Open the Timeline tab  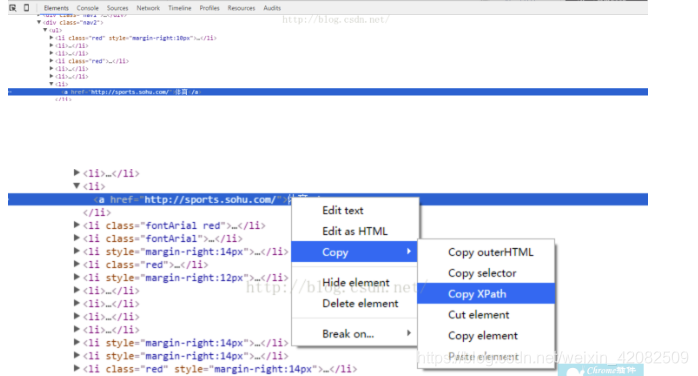179,8
